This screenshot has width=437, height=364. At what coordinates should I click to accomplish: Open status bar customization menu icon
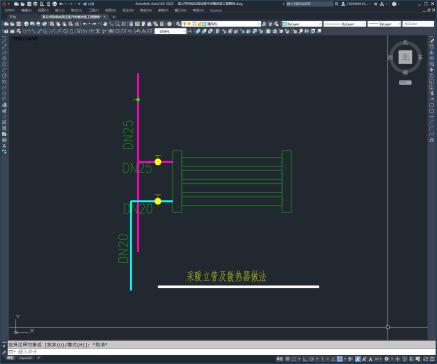[x=432, y=359]
